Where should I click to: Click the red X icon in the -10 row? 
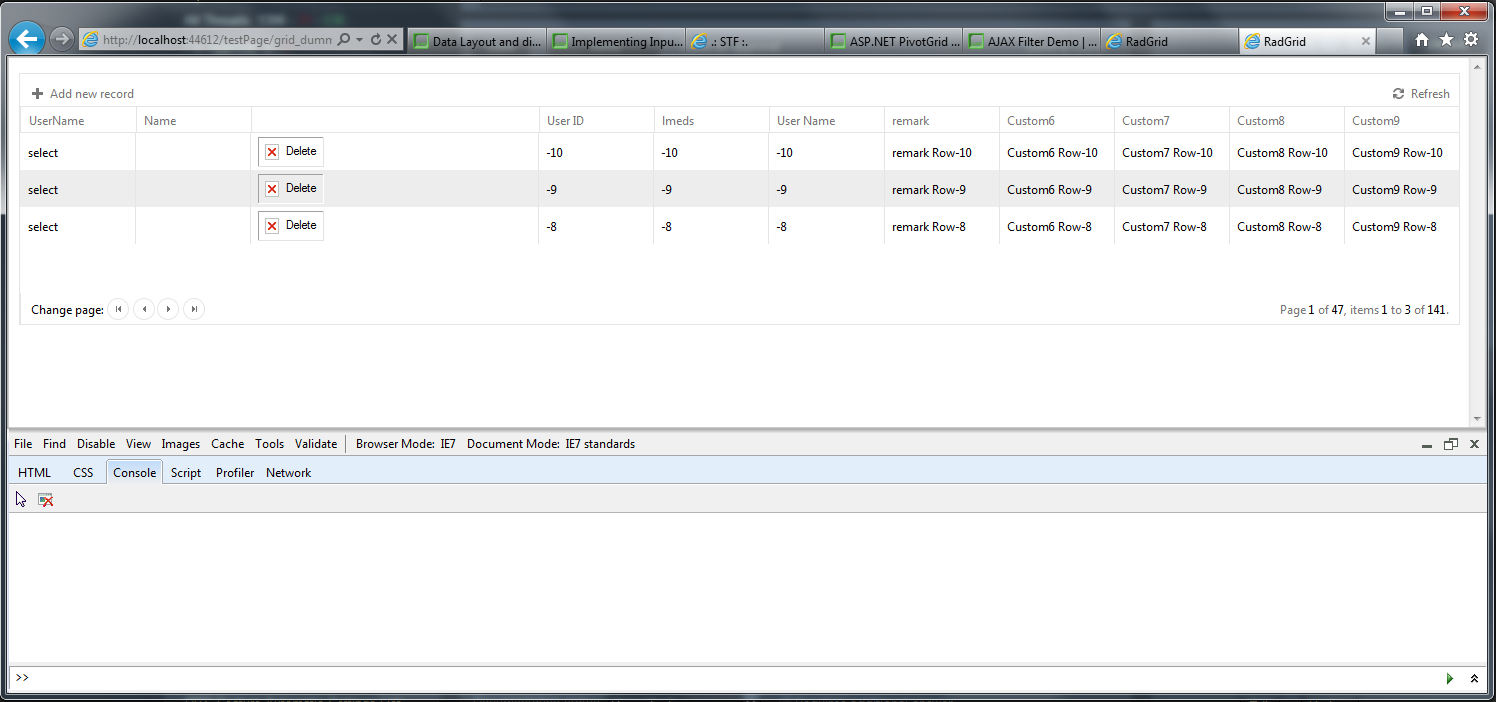pyautogui.click(x=272, y=152)
